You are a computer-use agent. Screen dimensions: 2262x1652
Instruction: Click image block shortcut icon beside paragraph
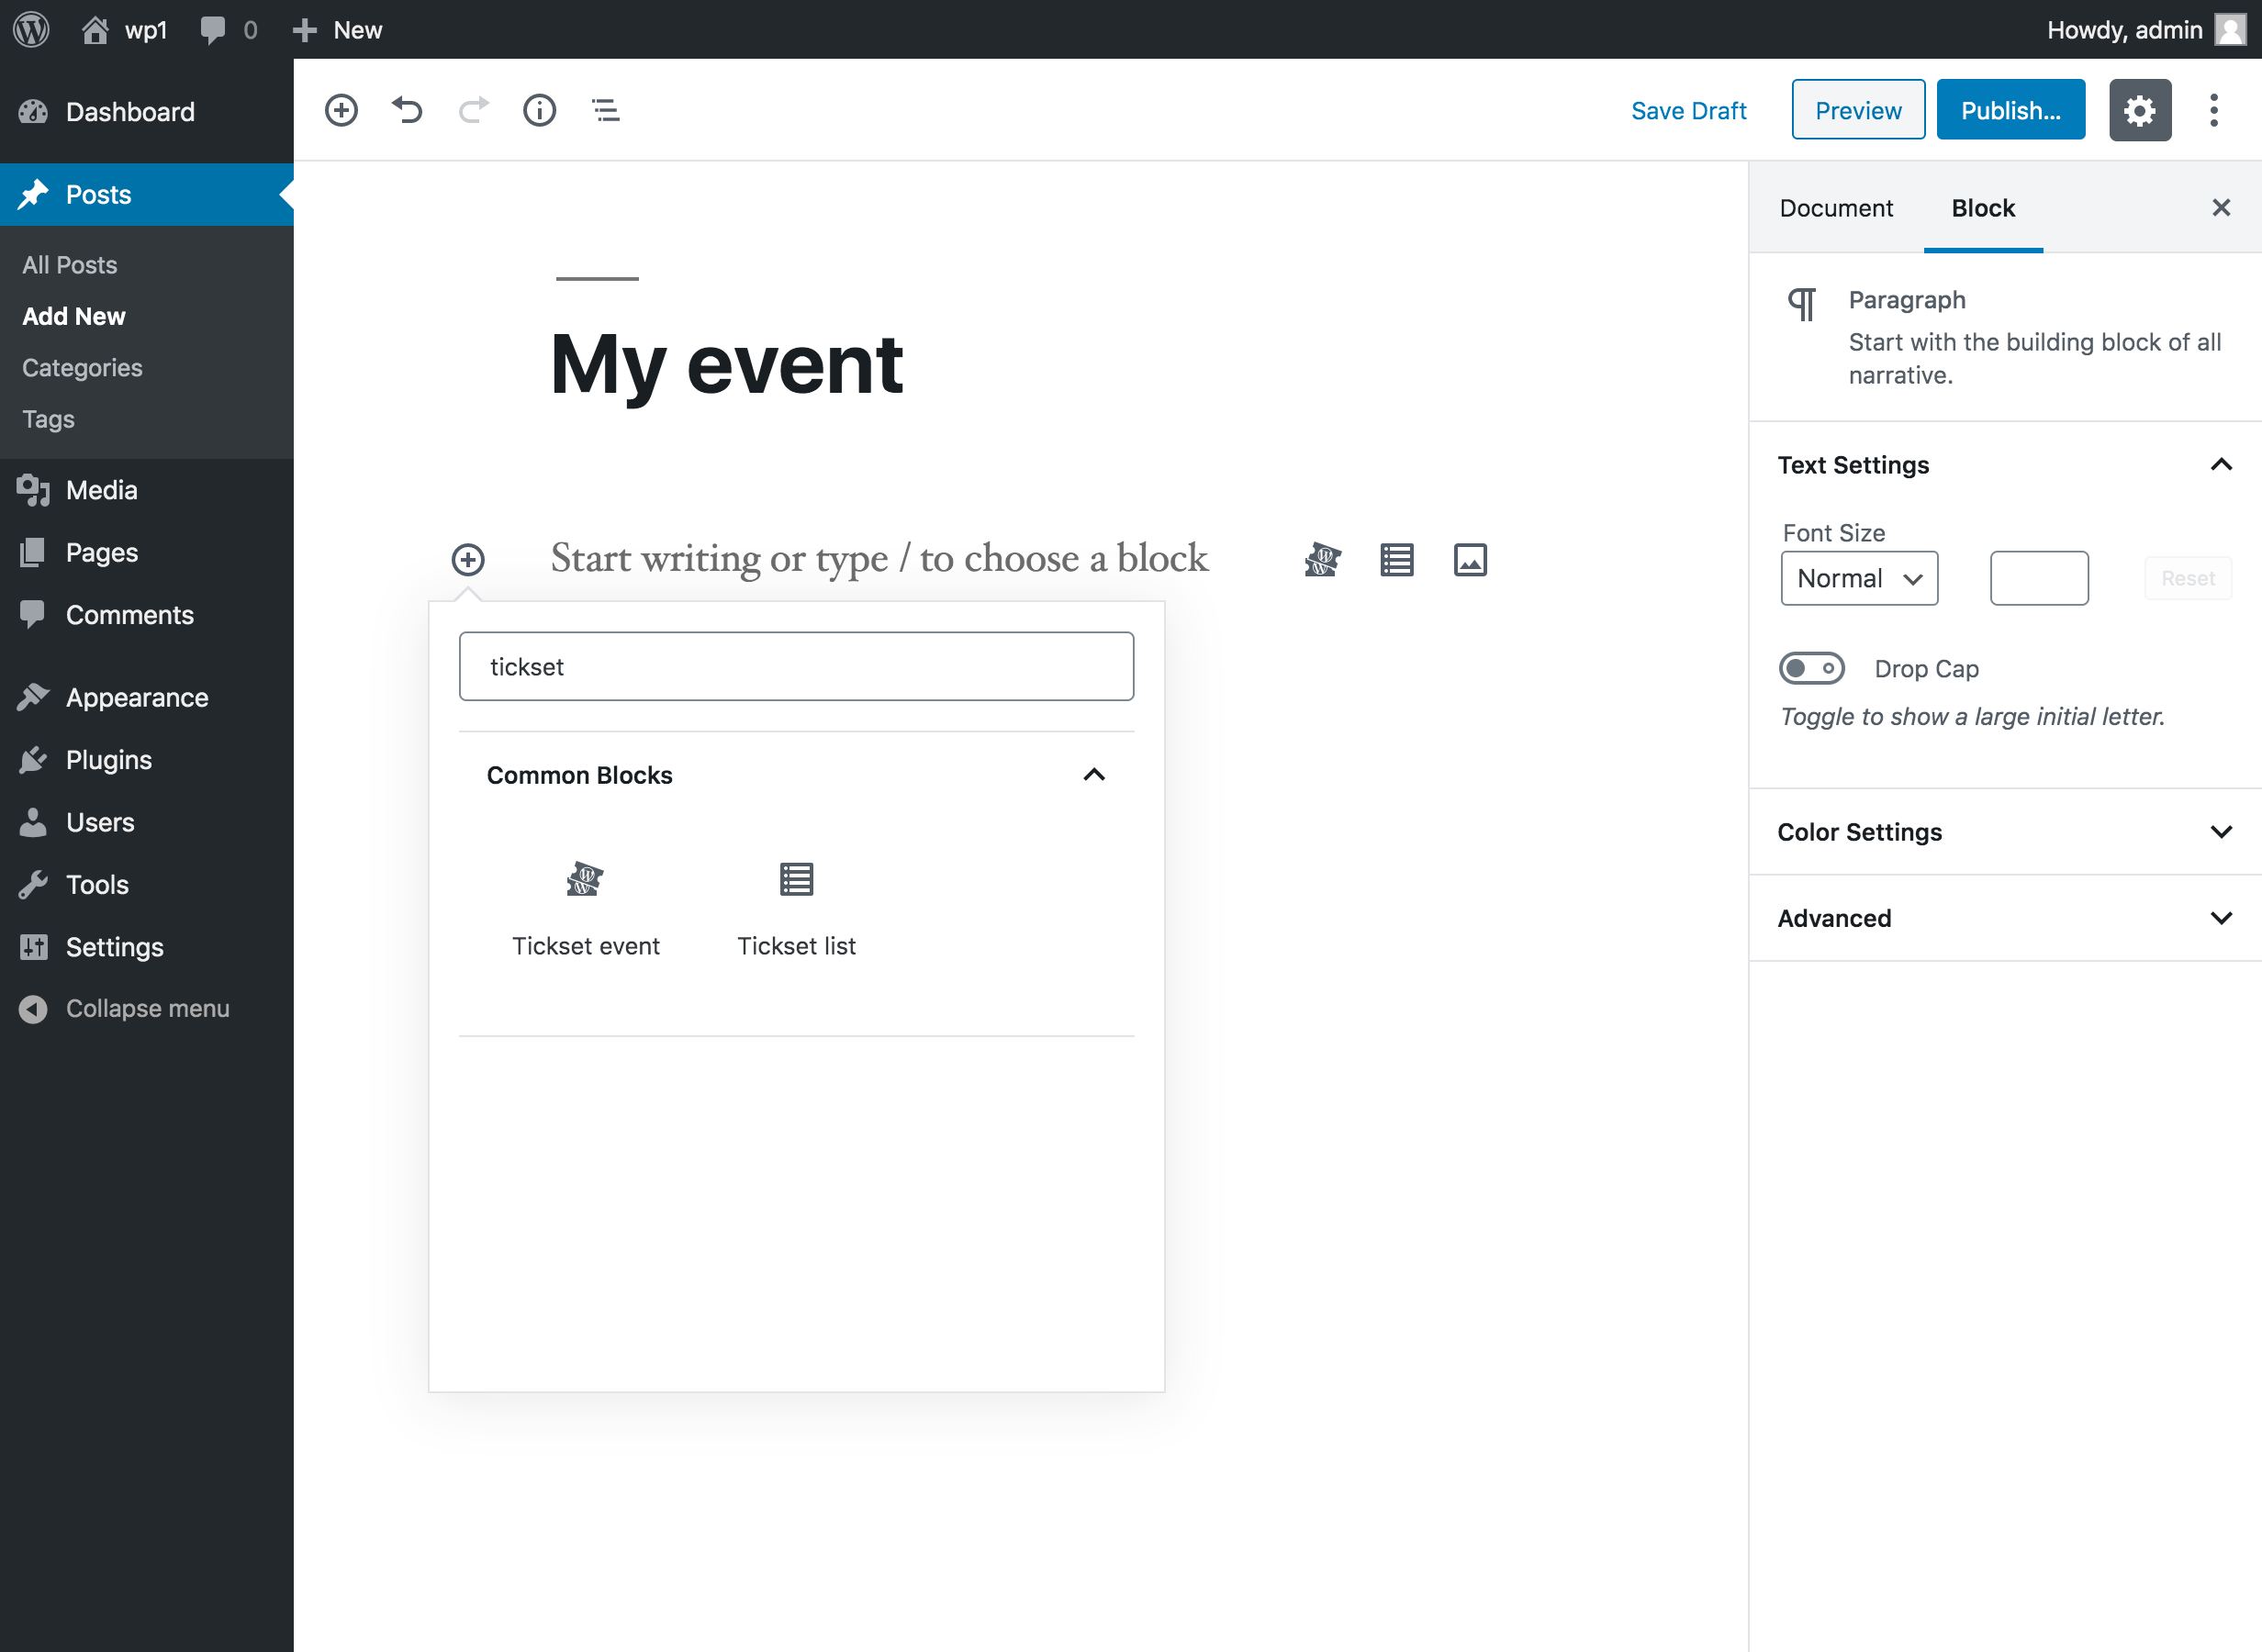pos(1469,560)
